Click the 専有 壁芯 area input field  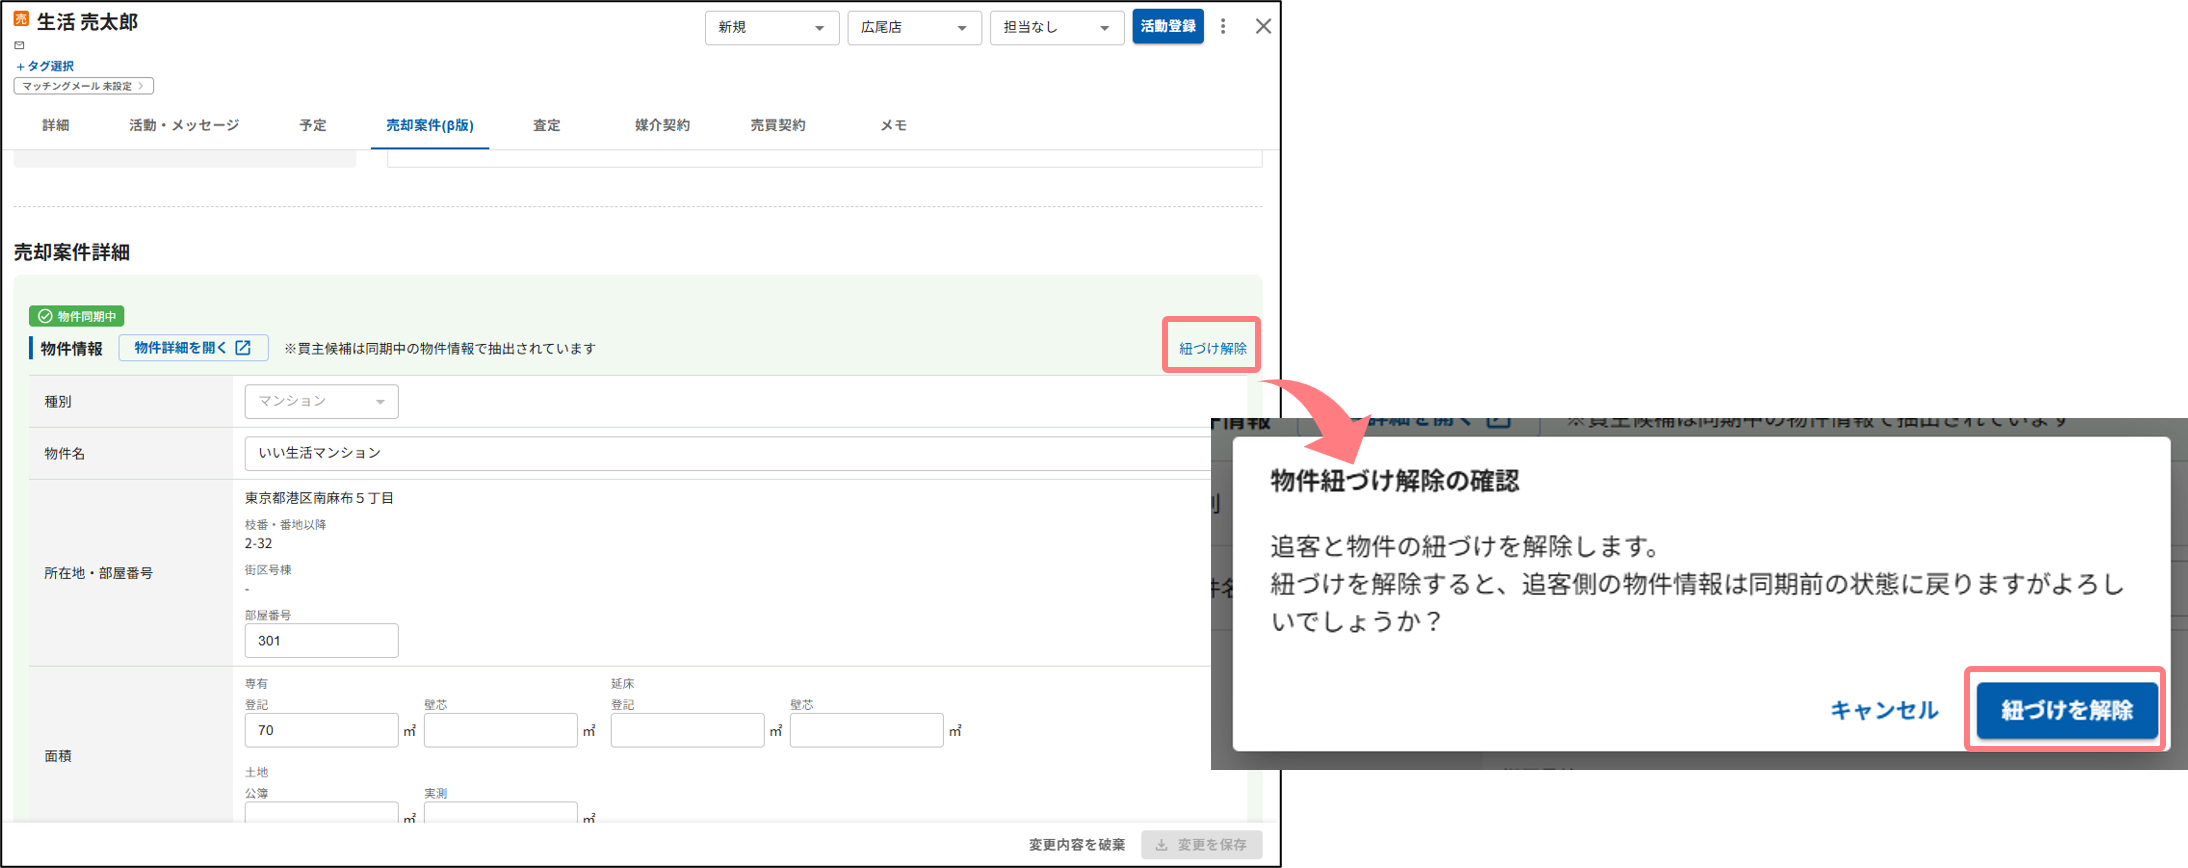pyautogui.click(x=500, y=730)
